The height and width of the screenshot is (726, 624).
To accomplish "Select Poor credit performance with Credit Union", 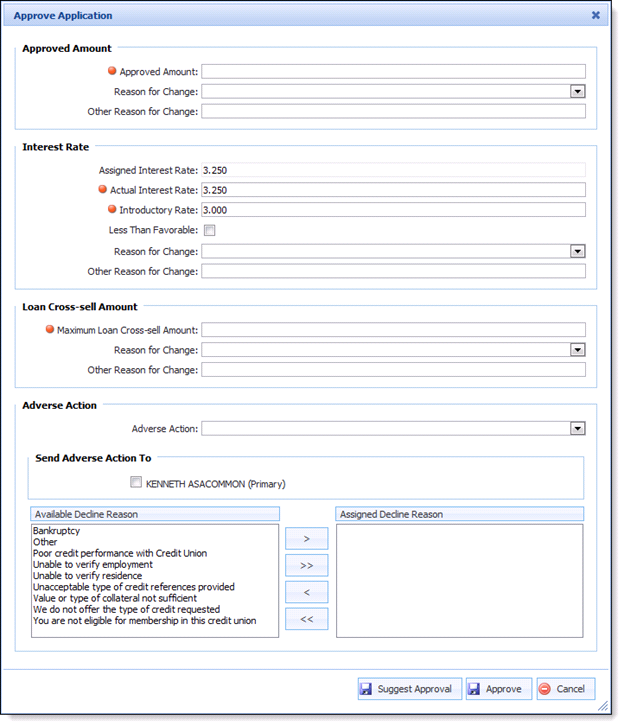I will pos(120,553).
